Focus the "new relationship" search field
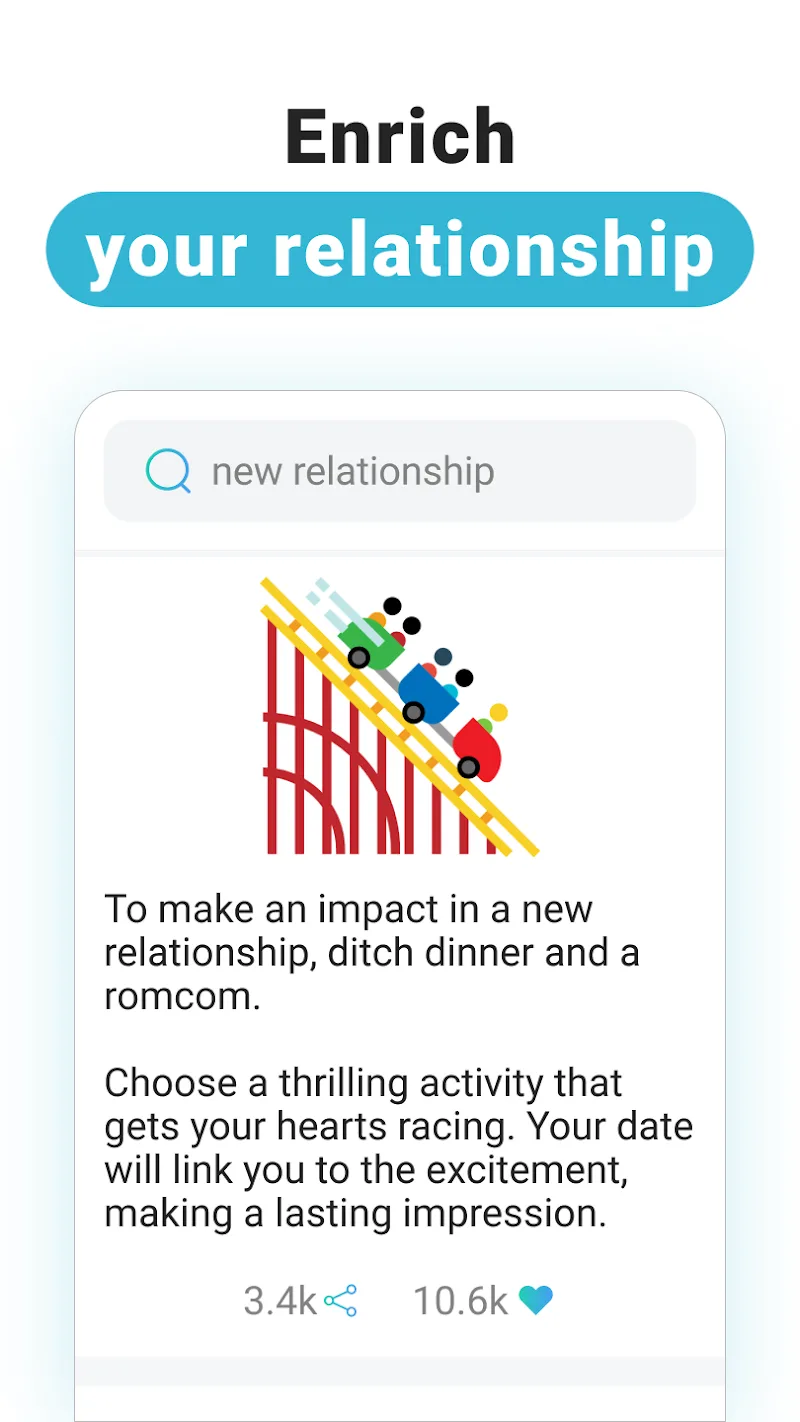The height and width of the screenshot is (1422, 800). click(x=400, y=471)
